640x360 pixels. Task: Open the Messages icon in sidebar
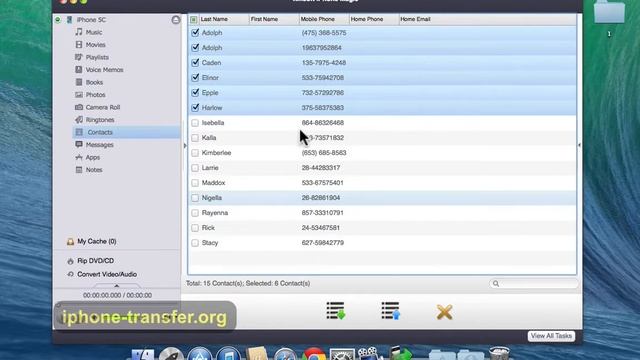(x=79, y=144)
